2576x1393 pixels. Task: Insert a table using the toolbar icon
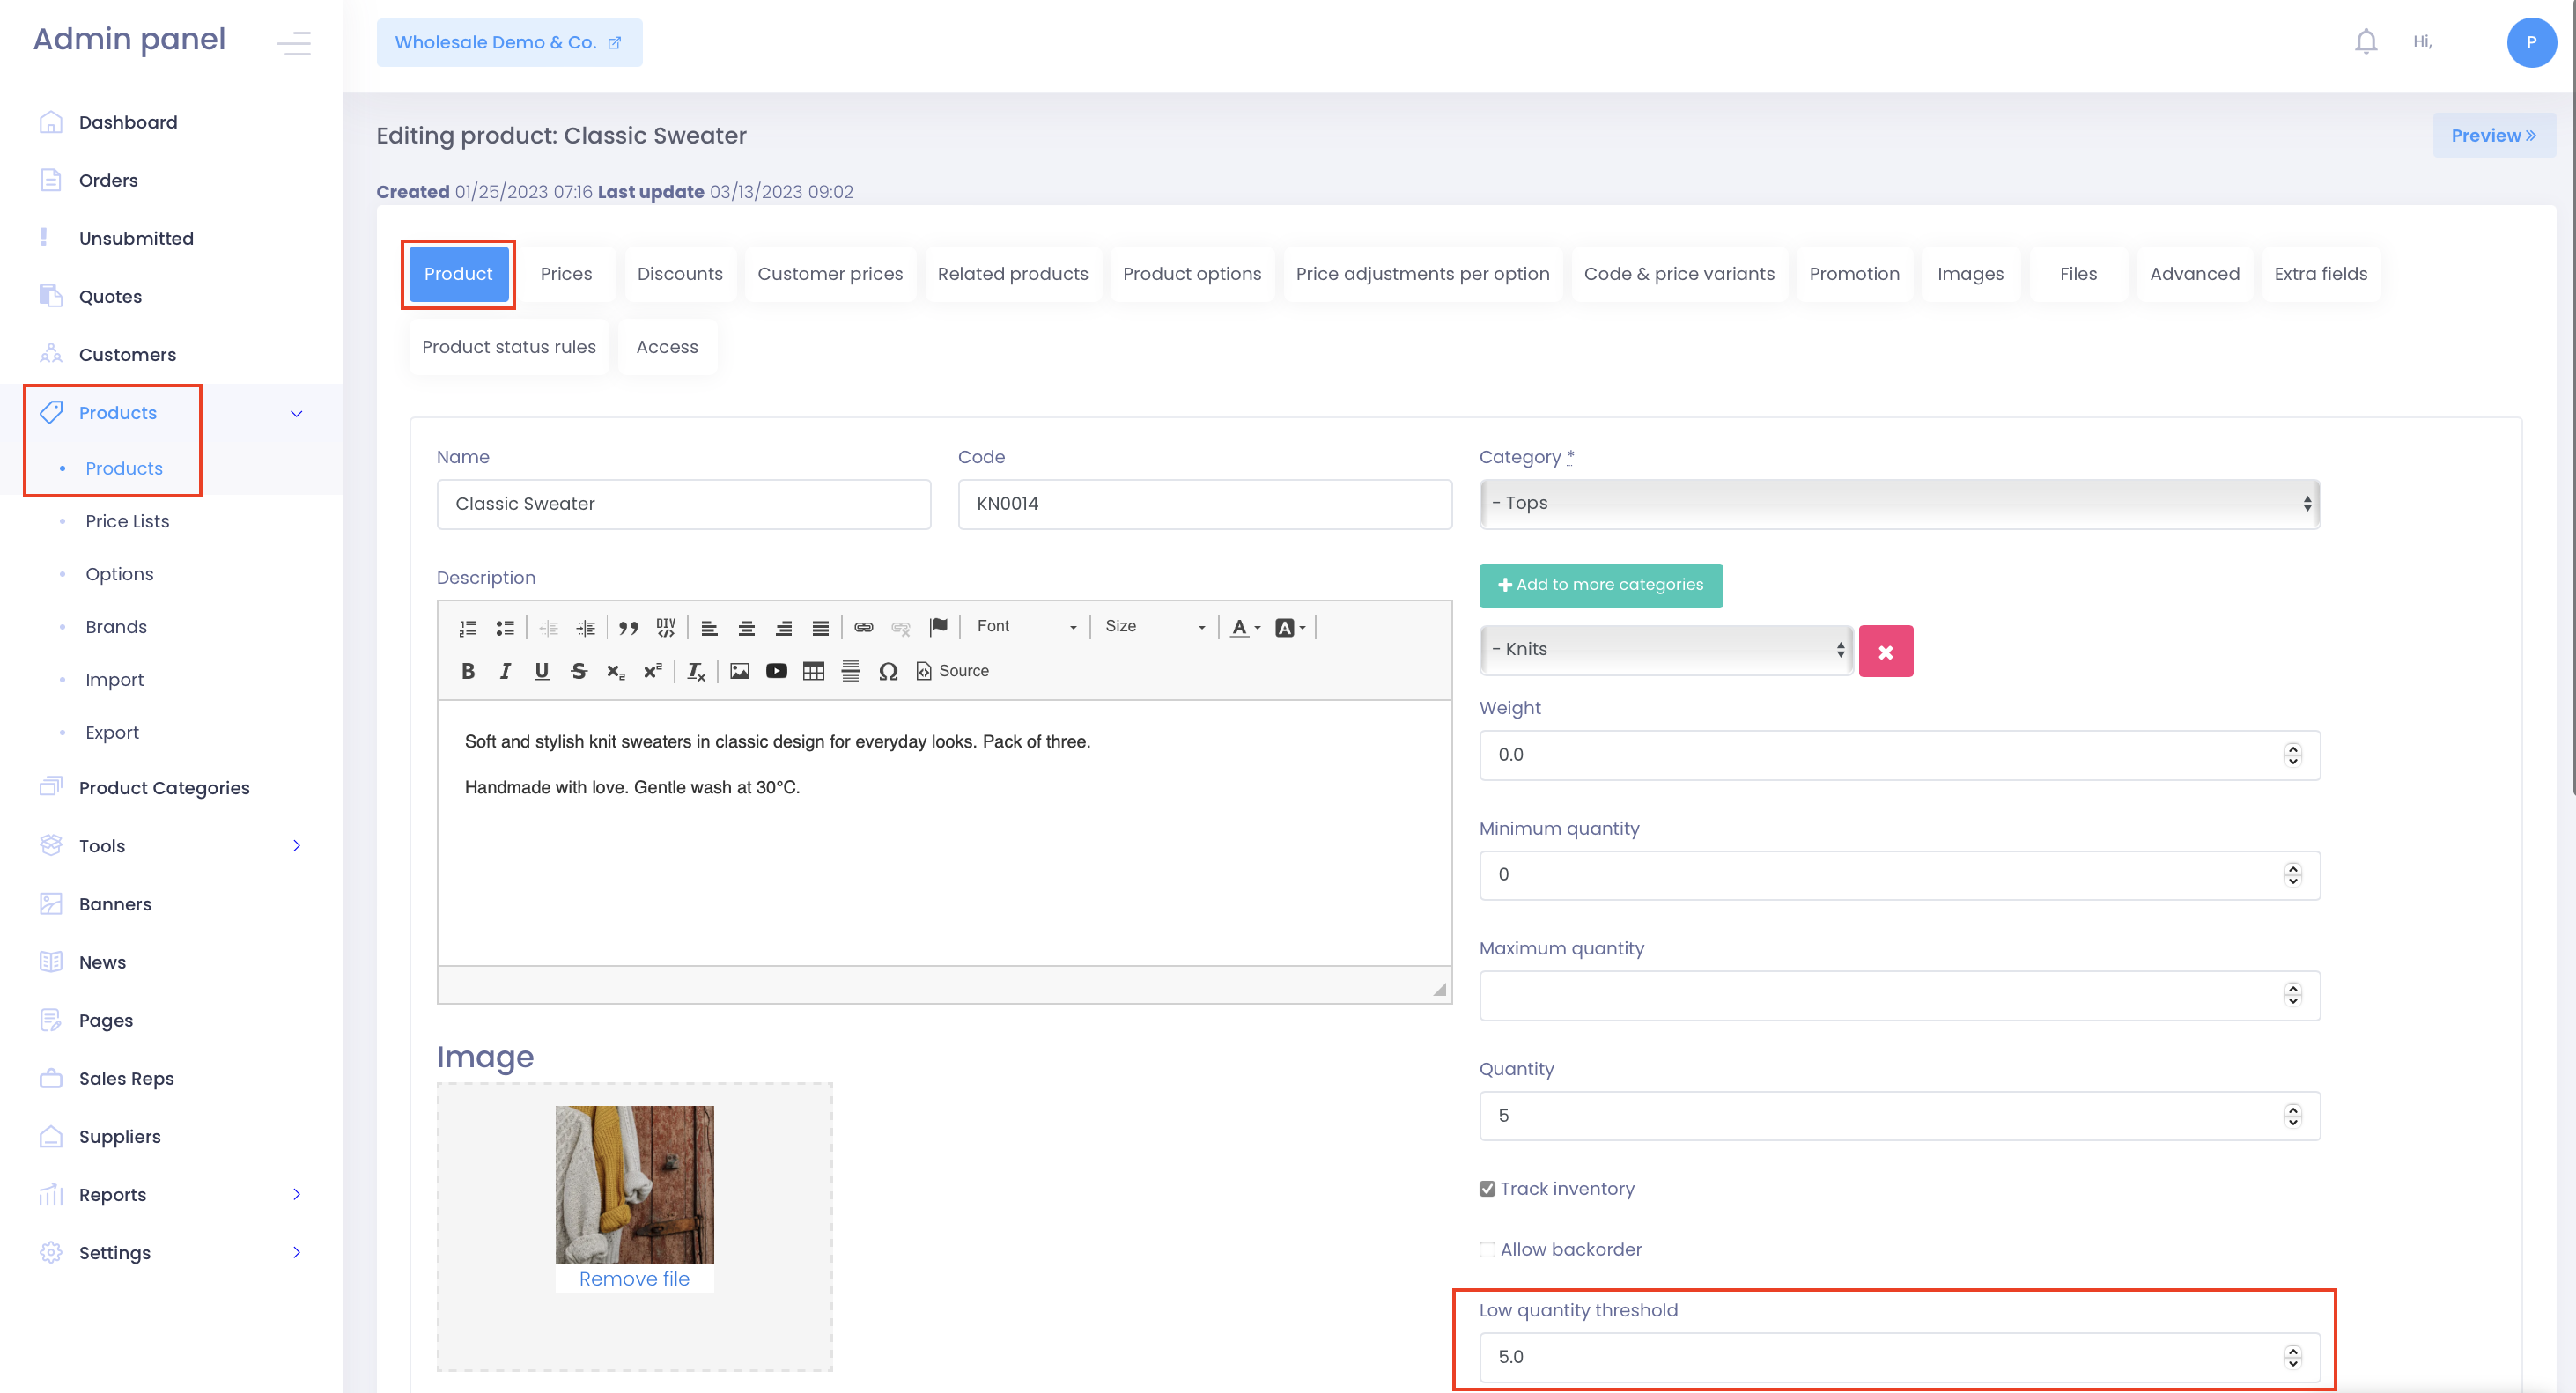coord(813,671)
